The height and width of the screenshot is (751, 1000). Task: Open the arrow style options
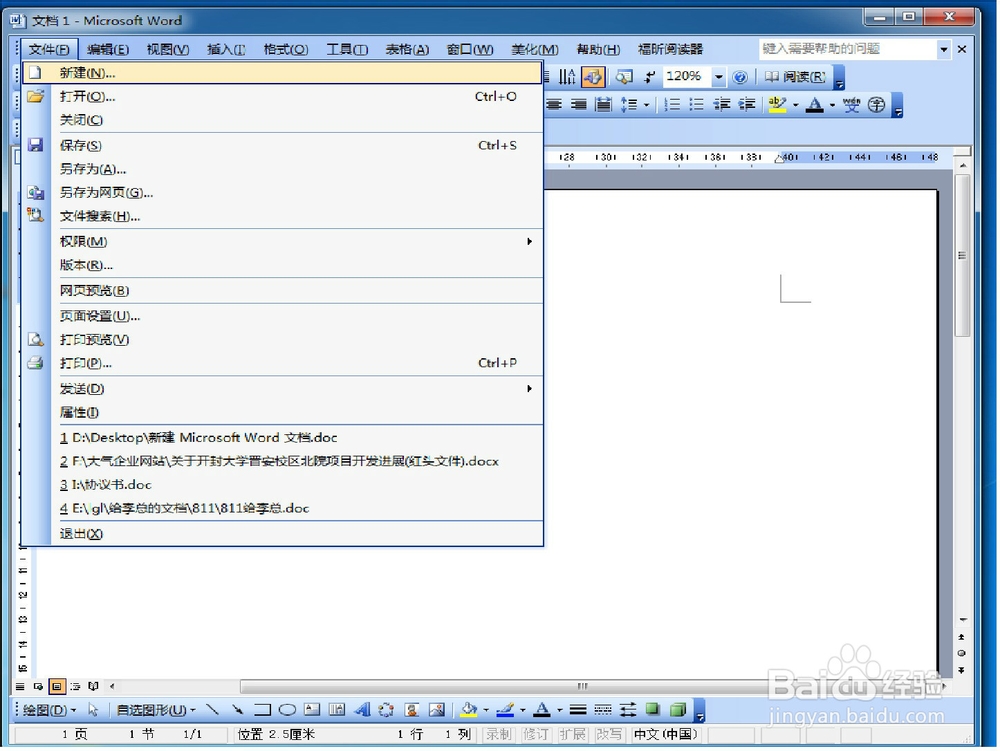pyautogui.click(x=628, y=710)
